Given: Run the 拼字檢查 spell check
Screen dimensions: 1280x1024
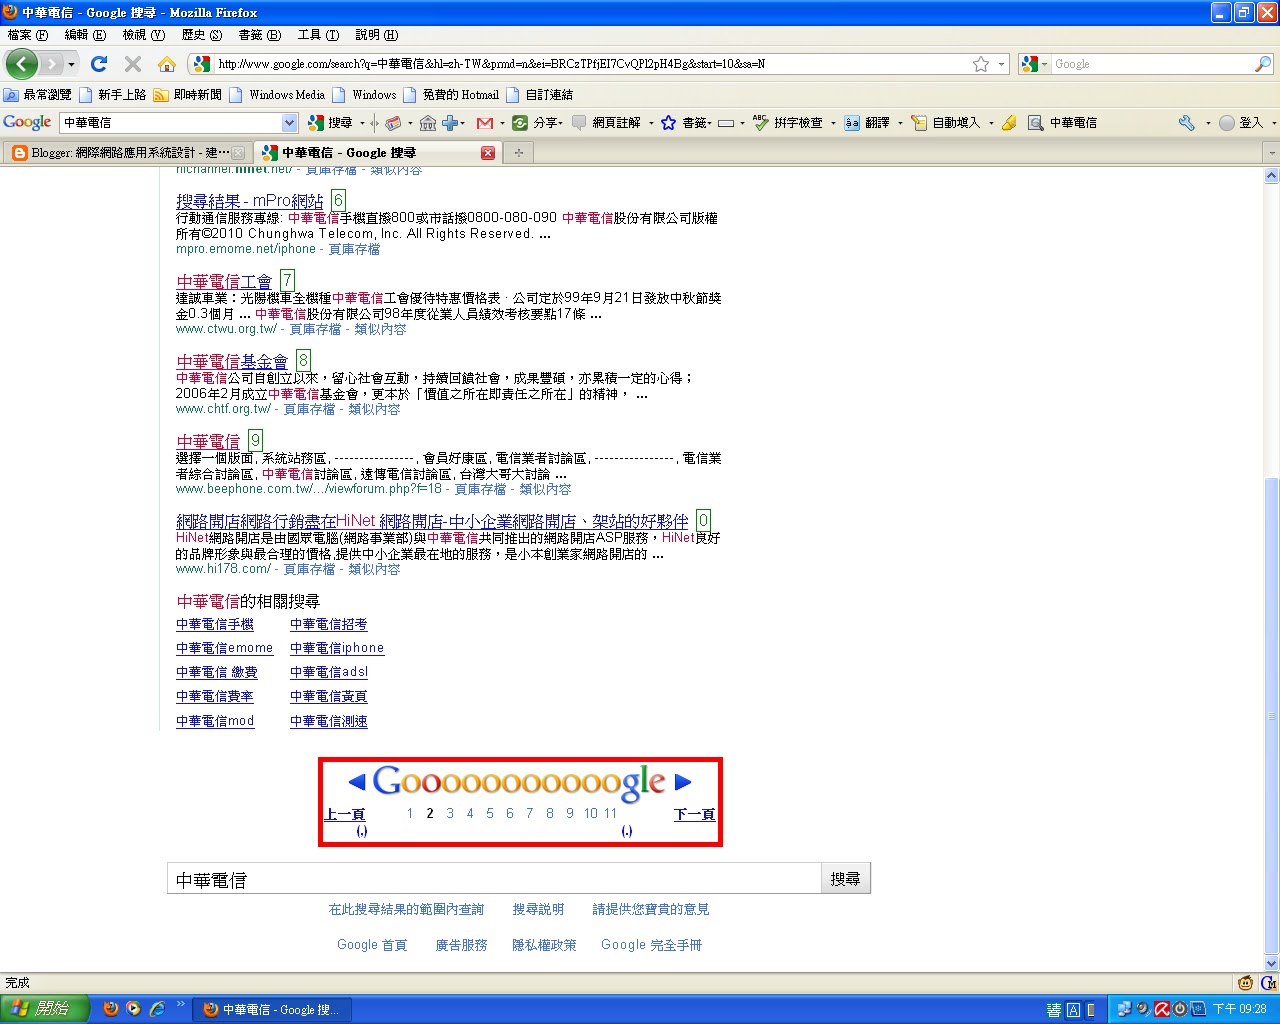Looking at the screenshot, I should pyautogui.click(x=788, y=123).
